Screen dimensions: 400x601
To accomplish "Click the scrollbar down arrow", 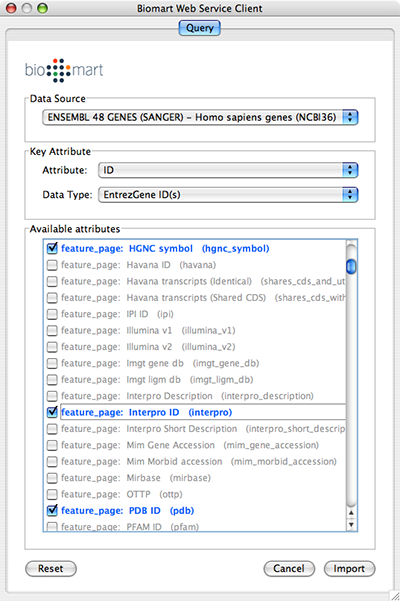I will click(351, 525).
